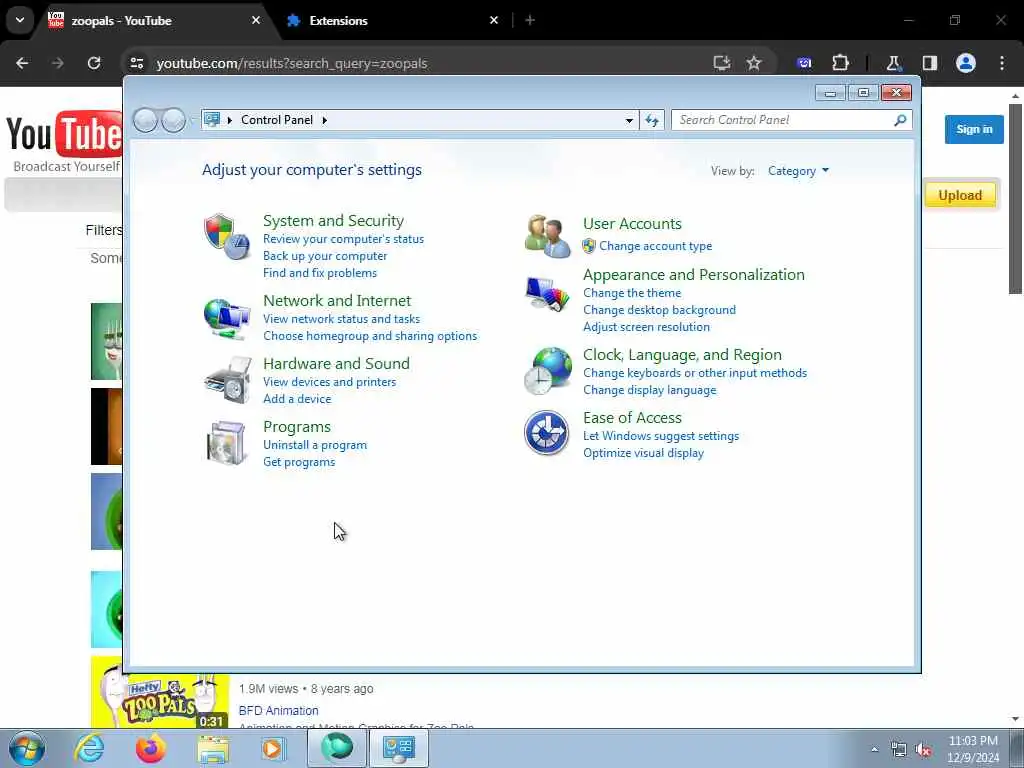Click site information icon in address bar
Screen dimensions: 1024x768
pos(136,63)
